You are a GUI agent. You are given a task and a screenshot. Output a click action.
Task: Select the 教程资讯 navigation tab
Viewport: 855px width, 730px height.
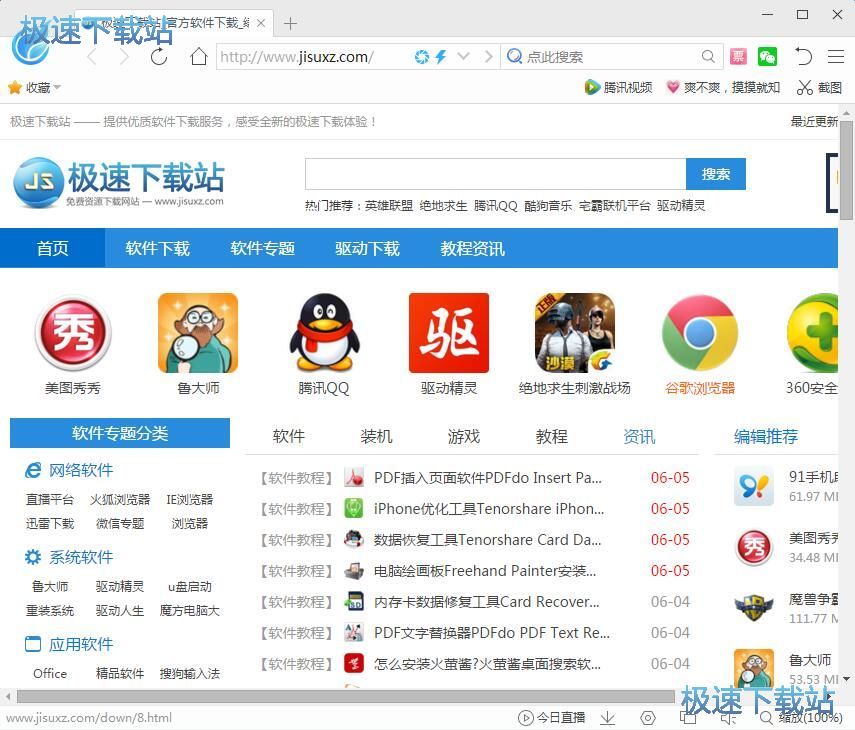[x=472, y=248]
